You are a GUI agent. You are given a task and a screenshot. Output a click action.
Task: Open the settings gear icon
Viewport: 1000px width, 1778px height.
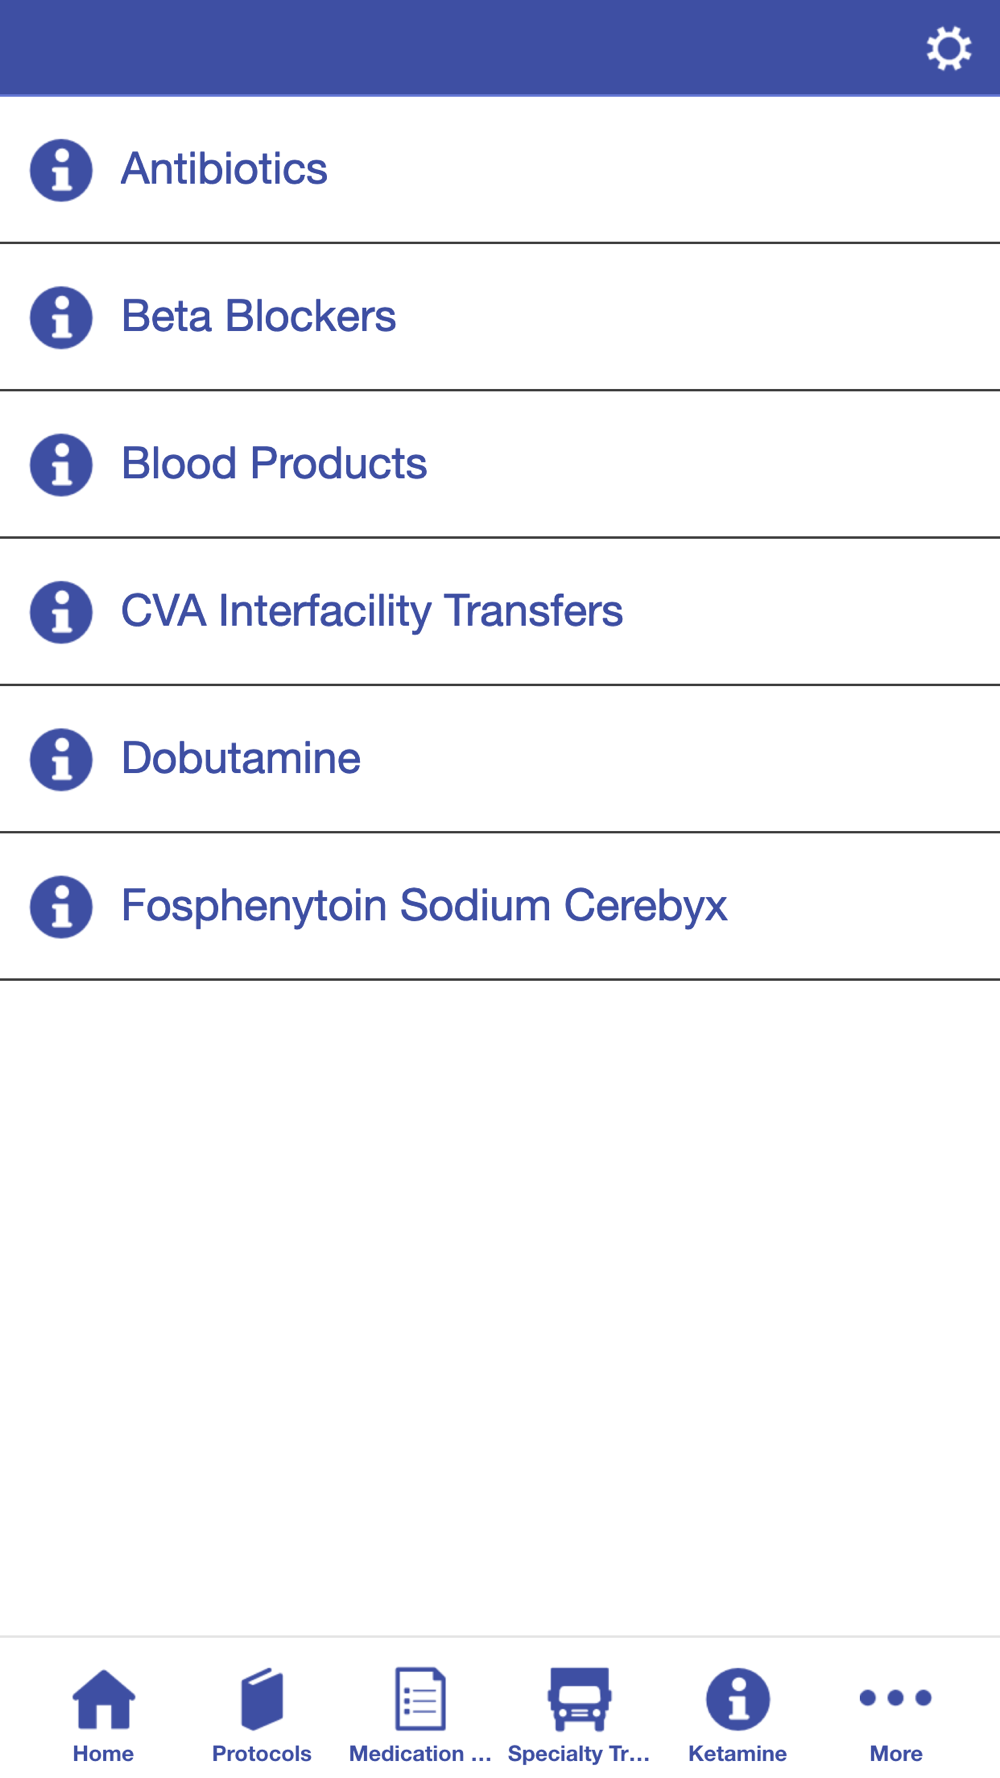[948, 48]
